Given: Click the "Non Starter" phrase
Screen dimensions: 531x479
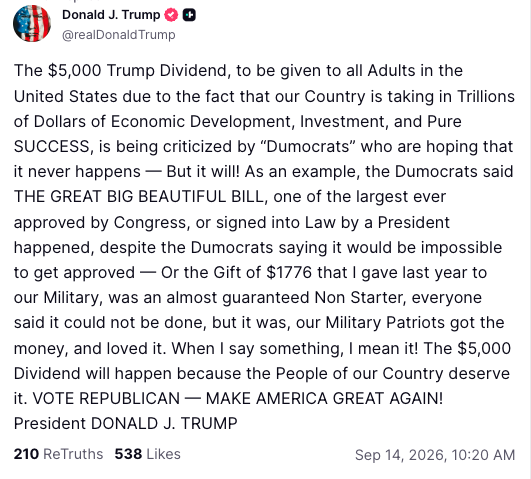Looking at the screenshot, I should coord(360,298).
